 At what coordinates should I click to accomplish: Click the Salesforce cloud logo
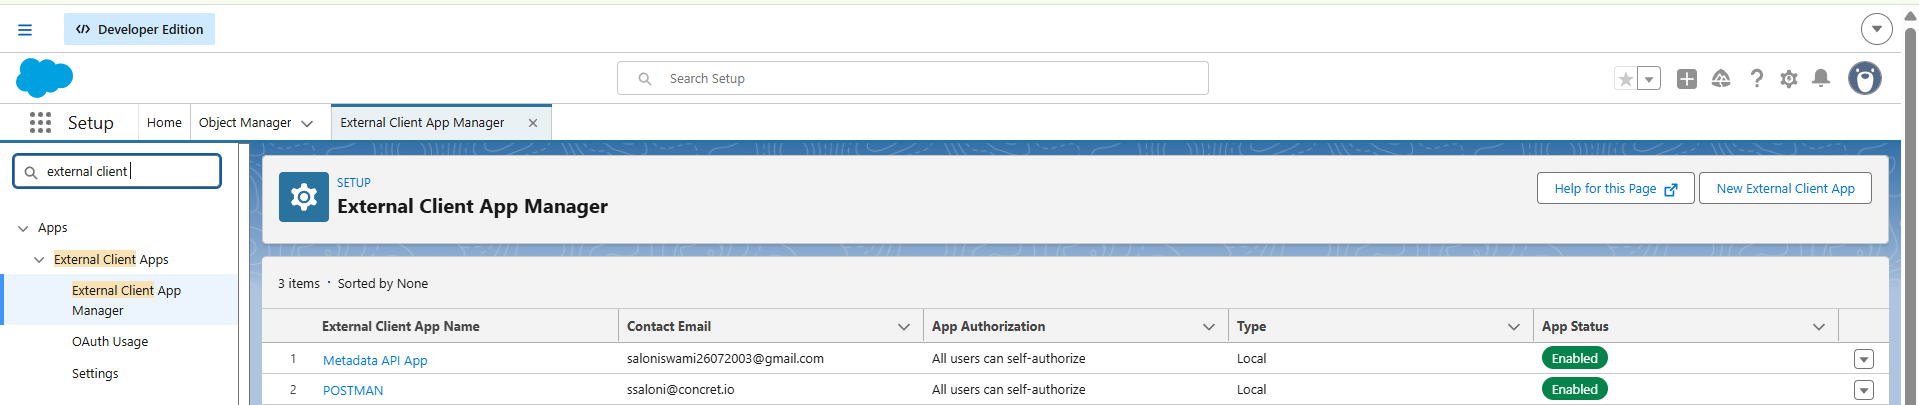[x=44, y=78]
